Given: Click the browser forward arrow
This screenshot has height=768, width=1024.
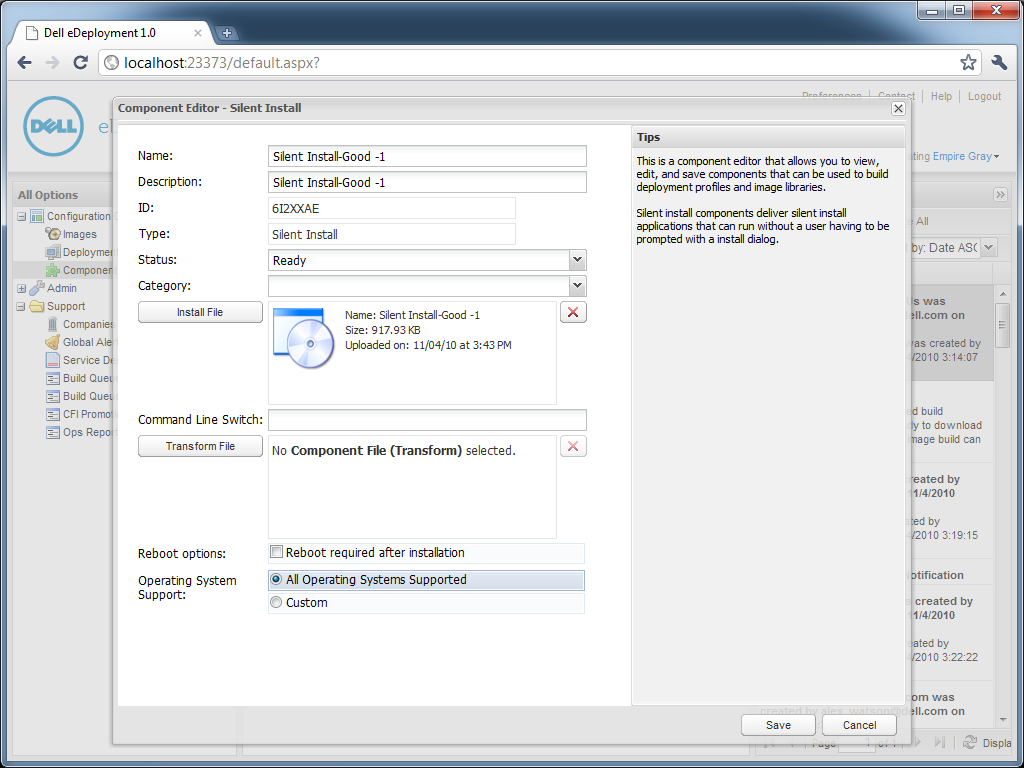Looking at the screenshot, I should pos(53,63).
